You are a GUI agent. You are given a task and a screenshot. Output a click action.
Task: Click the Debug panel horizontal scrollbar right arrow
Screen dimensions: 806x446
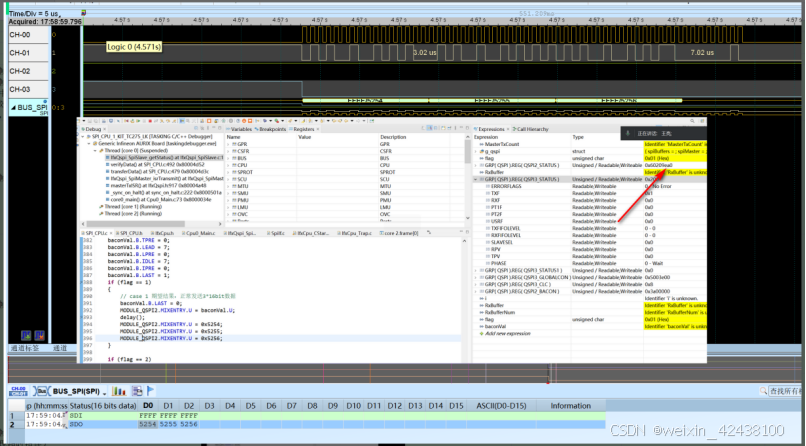[220, 224]
